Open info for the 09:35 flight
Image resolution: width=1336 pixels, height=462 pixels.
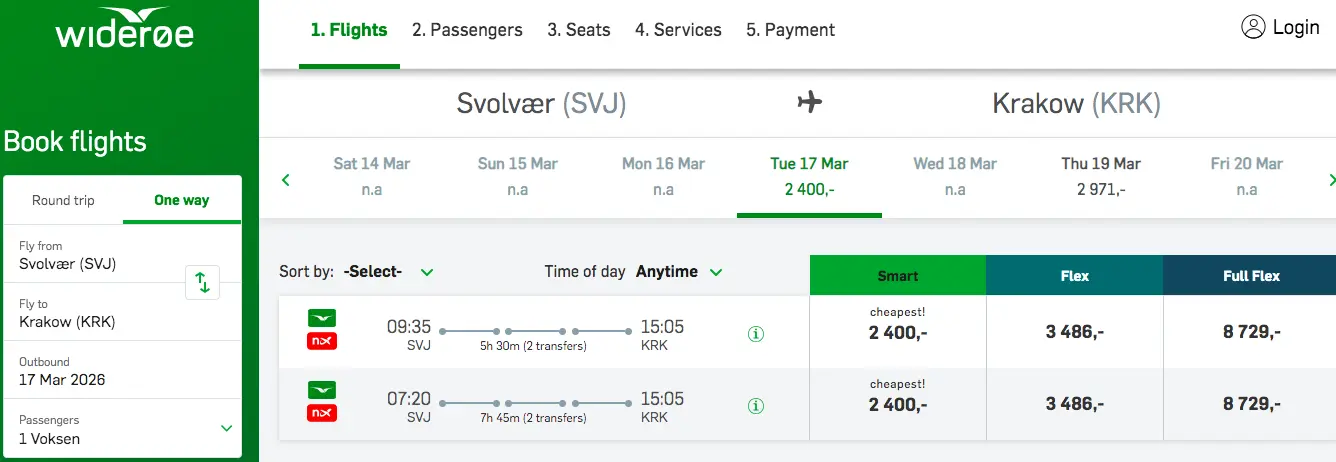pyautogui.click(x=756, y=334)
